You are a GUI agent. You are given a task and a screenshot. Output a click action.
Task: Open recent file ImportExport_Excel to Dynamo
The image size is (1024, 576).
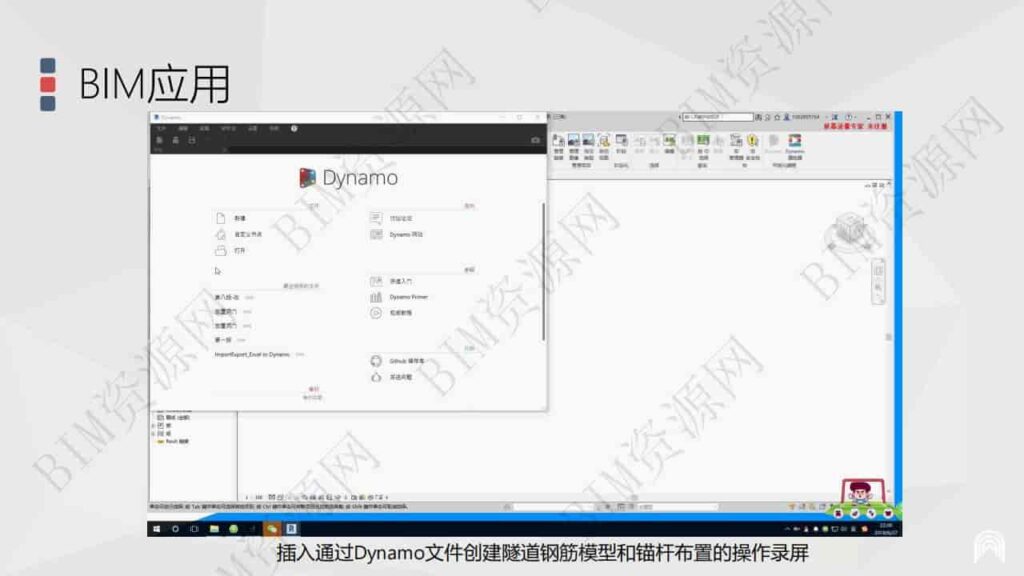tap(251, 355)
